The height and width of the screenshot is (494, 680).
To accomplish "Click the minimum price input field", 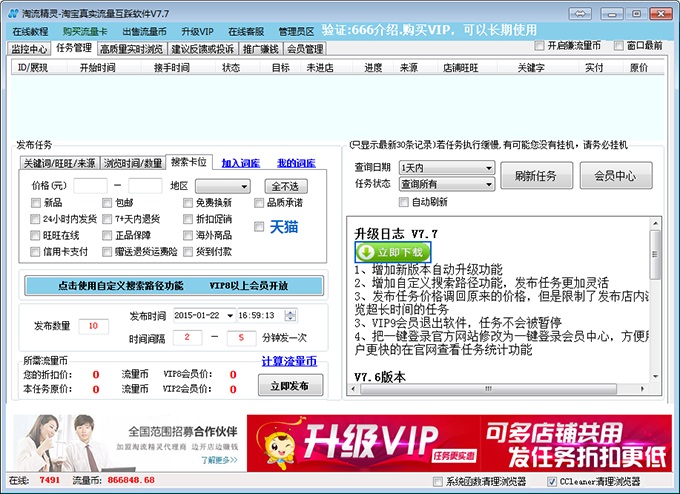I will coord(91,186).
